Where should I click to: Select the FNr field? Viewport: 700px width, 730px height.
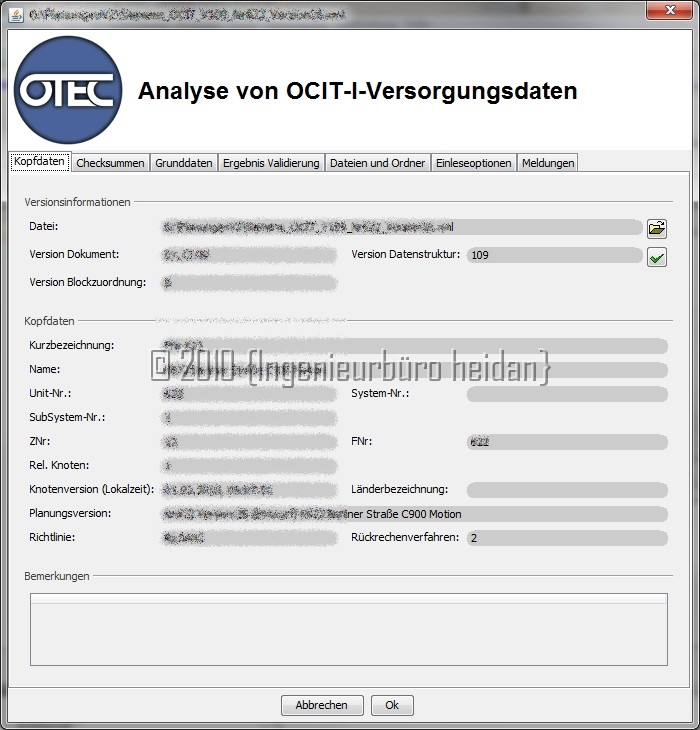tap(566, 442)
